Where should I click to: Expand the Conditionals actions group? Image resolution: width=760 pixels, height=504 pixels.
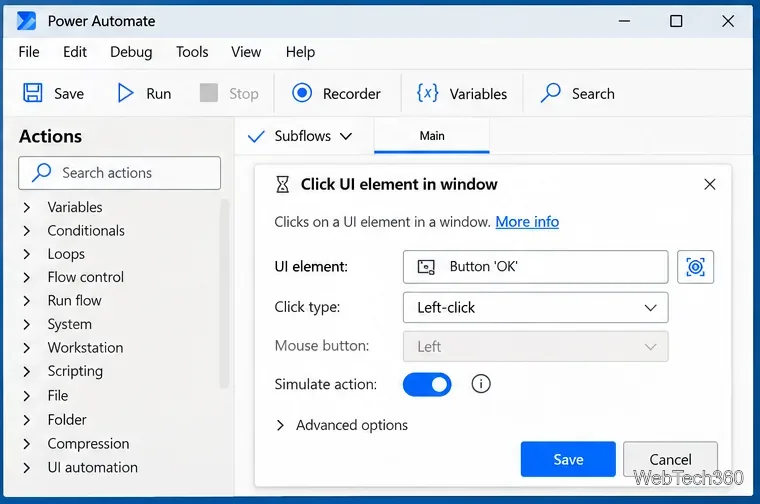(x=27, y=231)
